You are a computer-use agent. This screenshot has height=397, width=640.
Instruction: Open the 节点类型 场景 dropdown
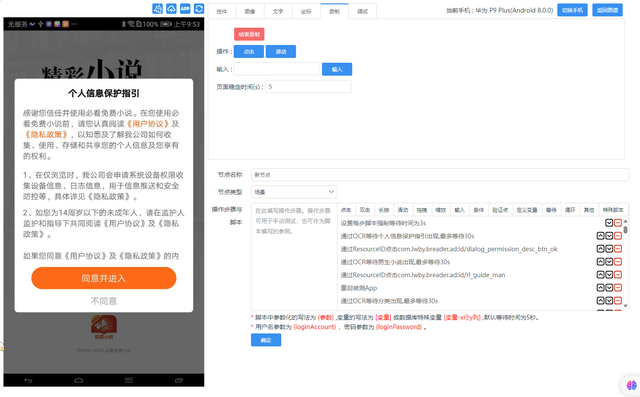pos(294,192)
